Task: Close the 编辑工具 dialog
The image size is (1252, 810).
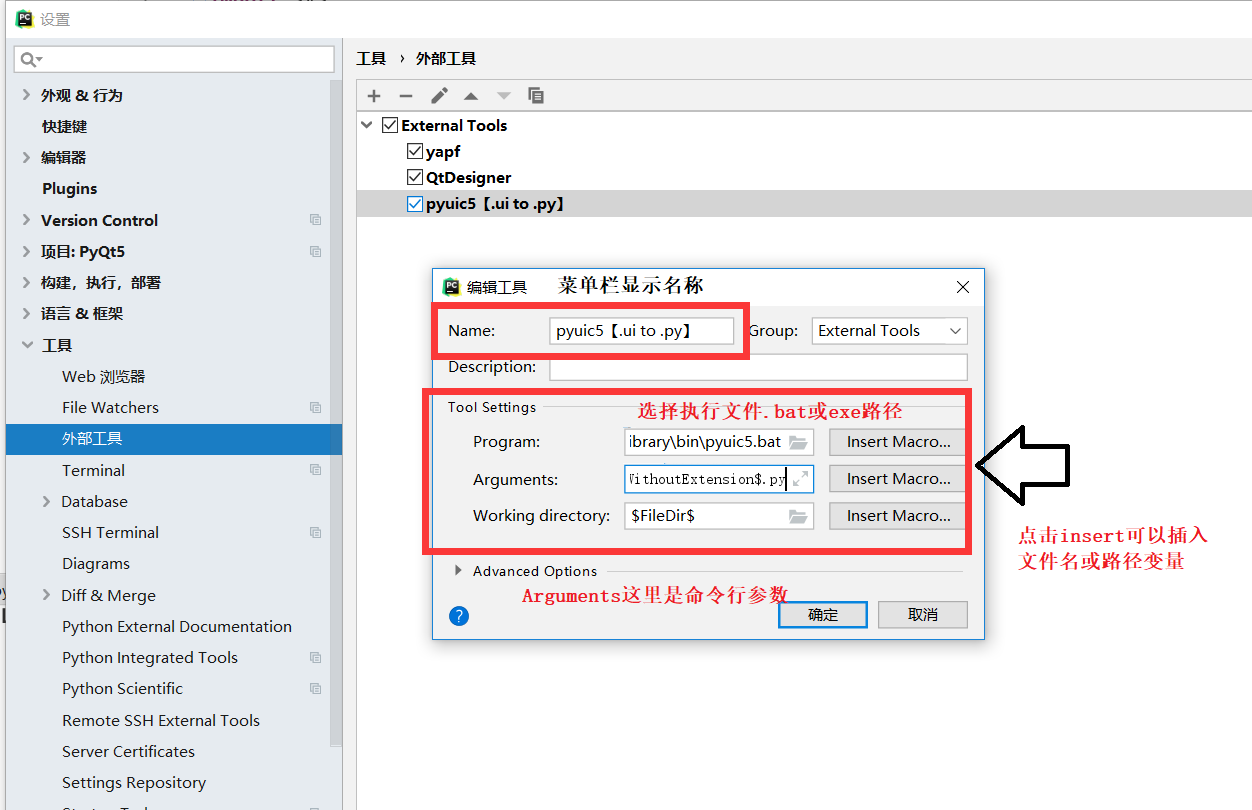Action: click(963, 287)
